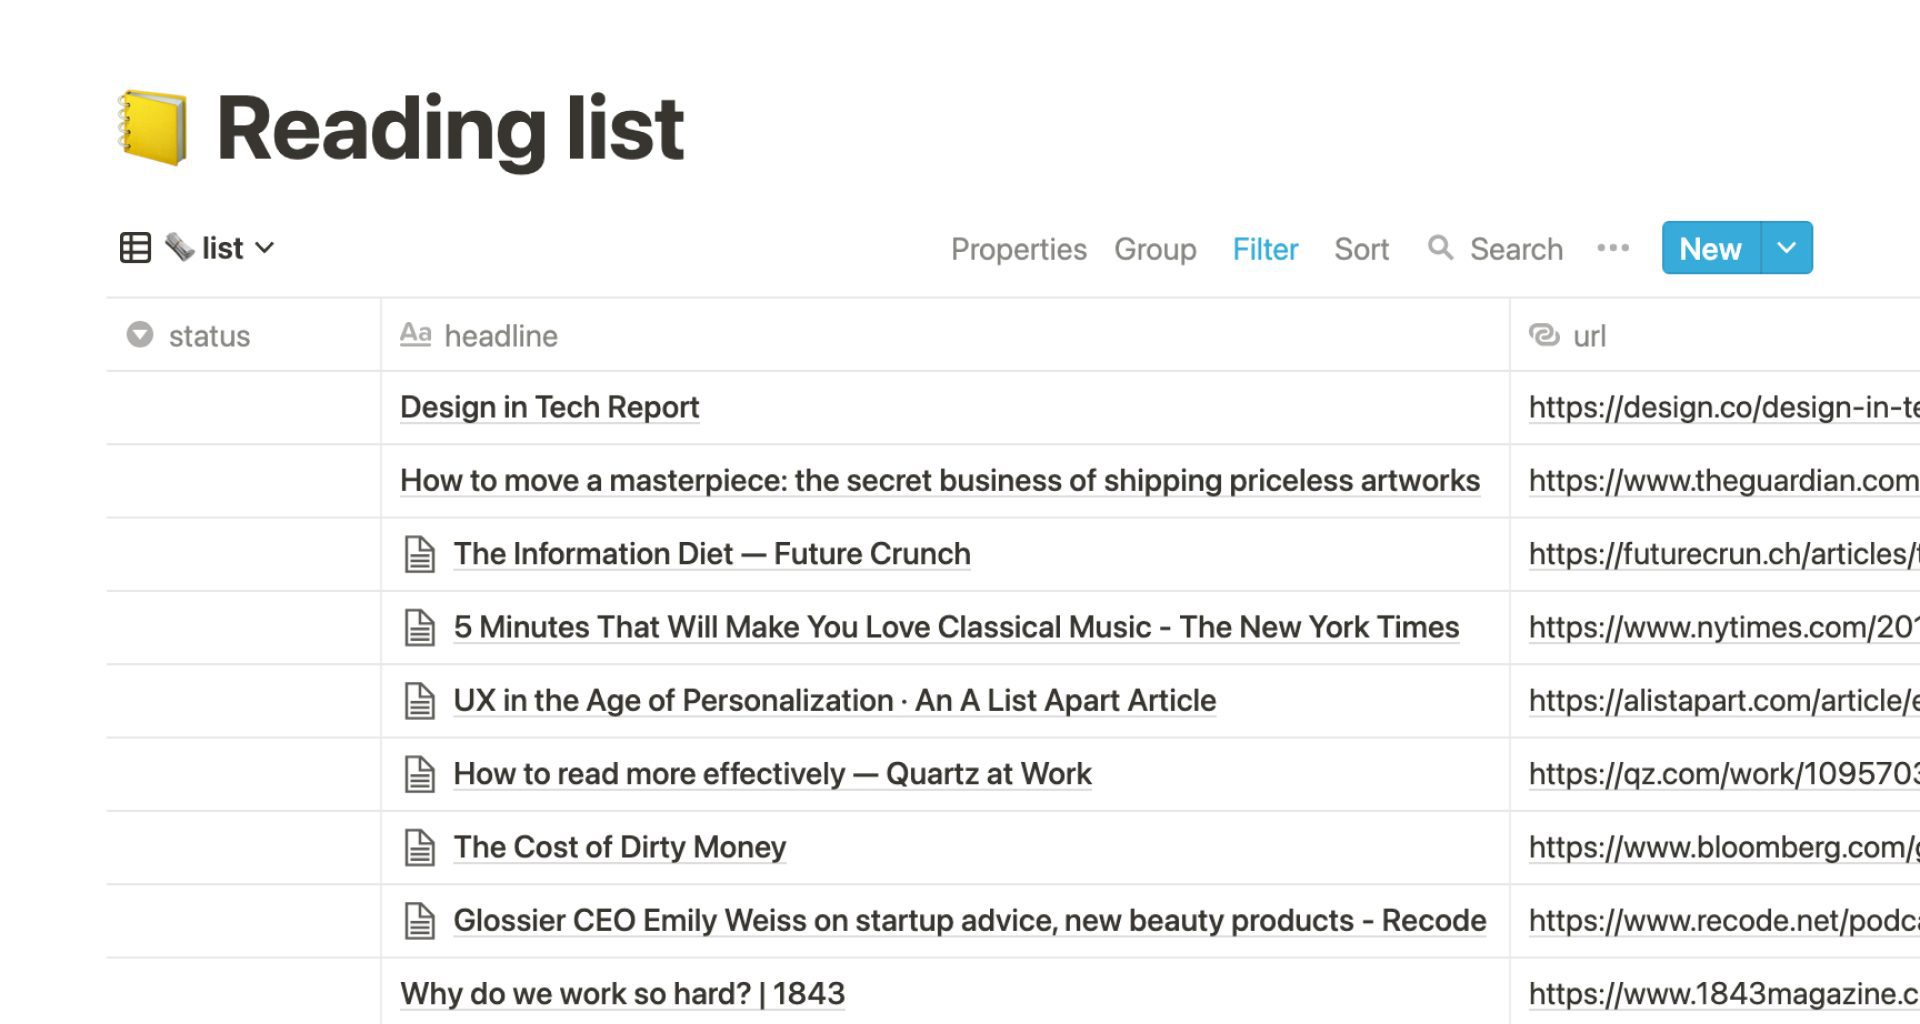This screenshot has width=1920, height=1024.
Task: Click the url column link icon
Action: pos(1544,335)
